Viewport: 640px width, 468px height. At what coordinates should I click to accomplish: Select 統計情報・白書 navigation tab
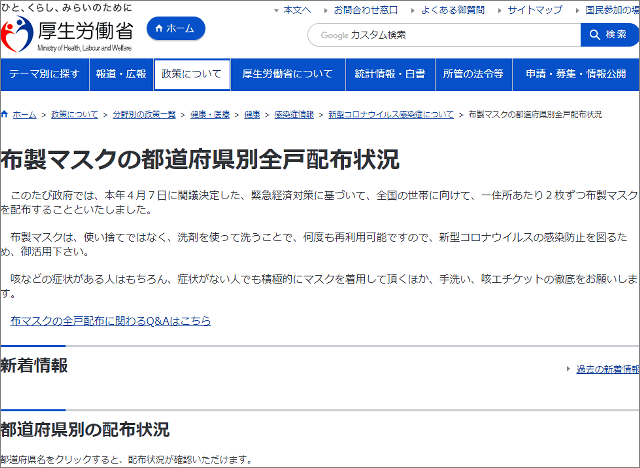click(x=391, y=75)
